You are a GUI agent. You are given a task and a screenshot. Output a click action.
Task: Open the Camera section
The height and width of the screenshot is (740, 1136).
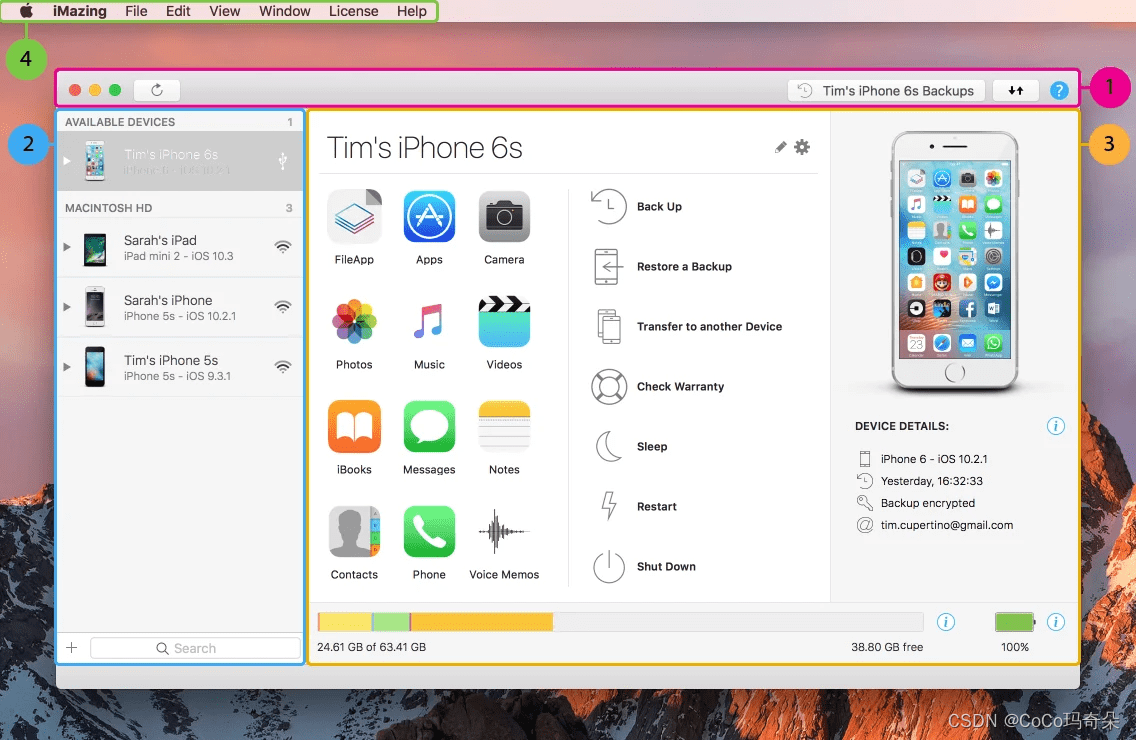(x=504, y=217)
